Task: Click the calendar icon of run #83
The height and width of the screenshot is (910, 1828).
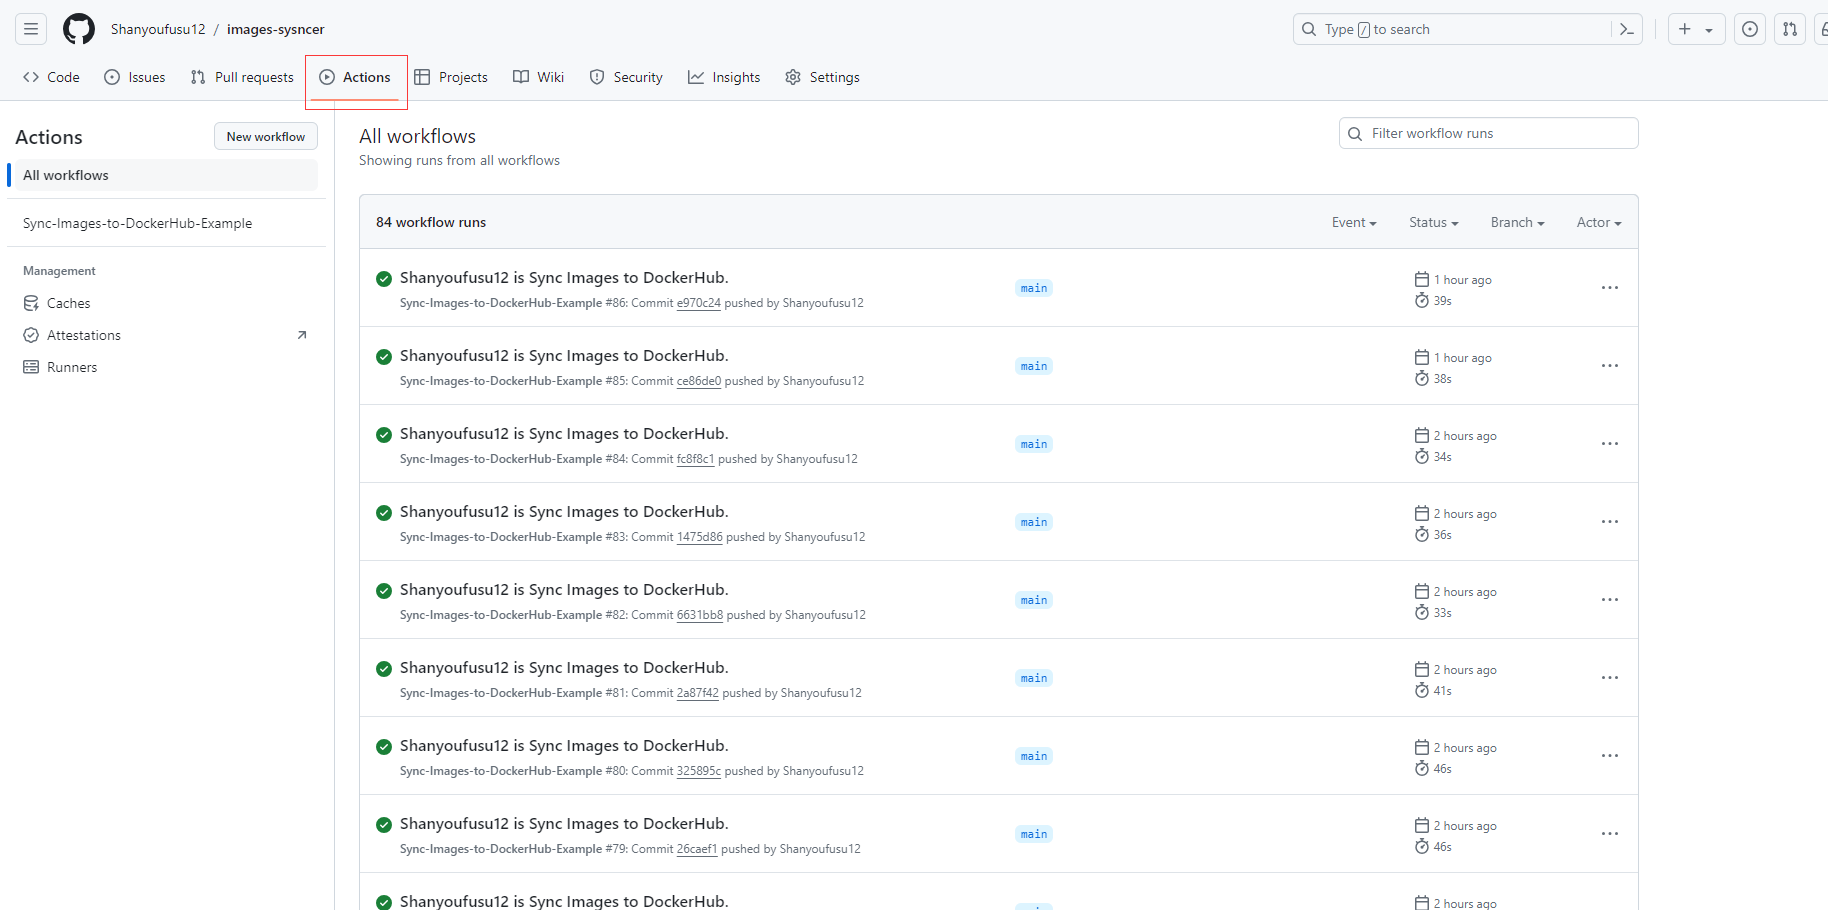Action: click(1422, 513)
